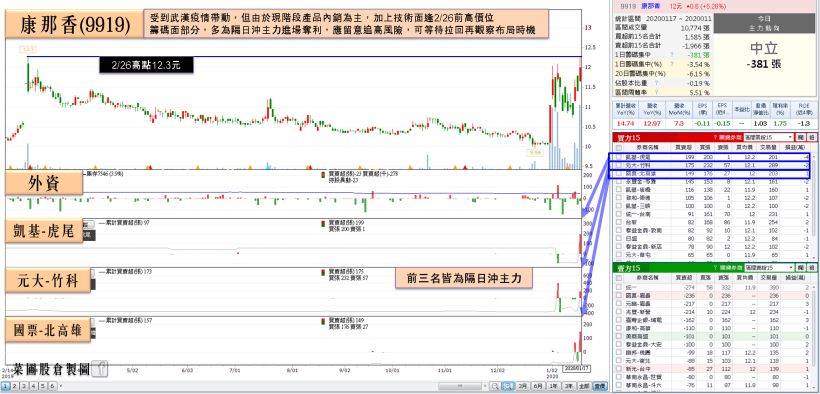Set chart range to 全部

click(x=585, y=386)
